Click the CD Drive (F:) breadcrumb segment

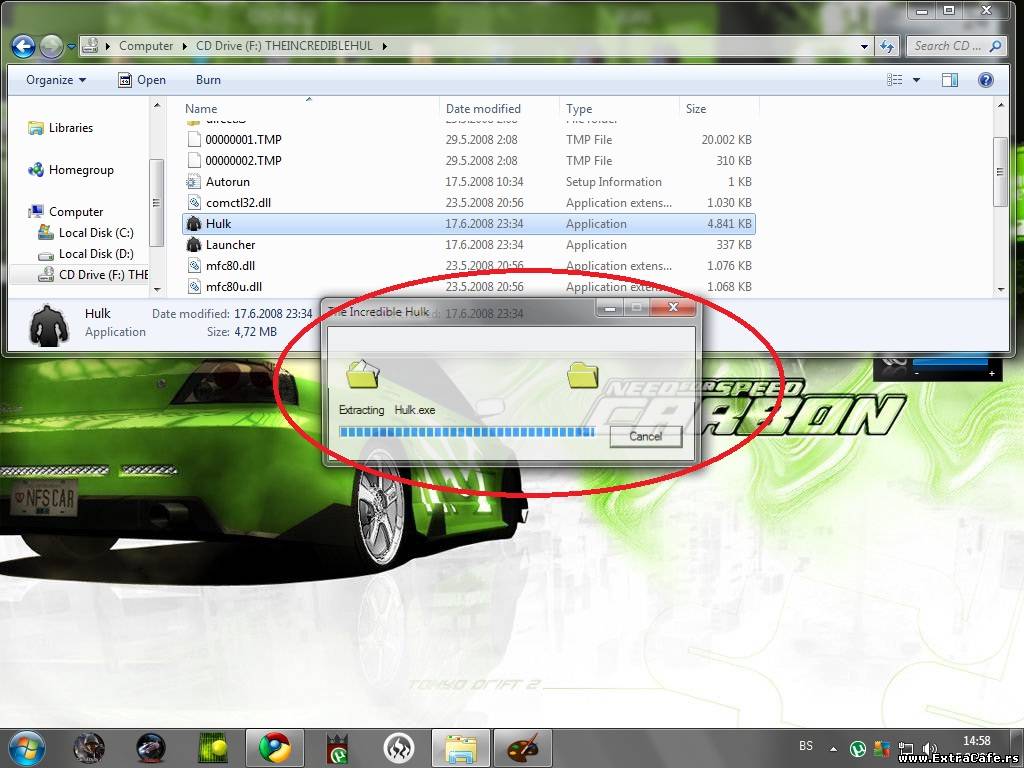coord(284,46)
